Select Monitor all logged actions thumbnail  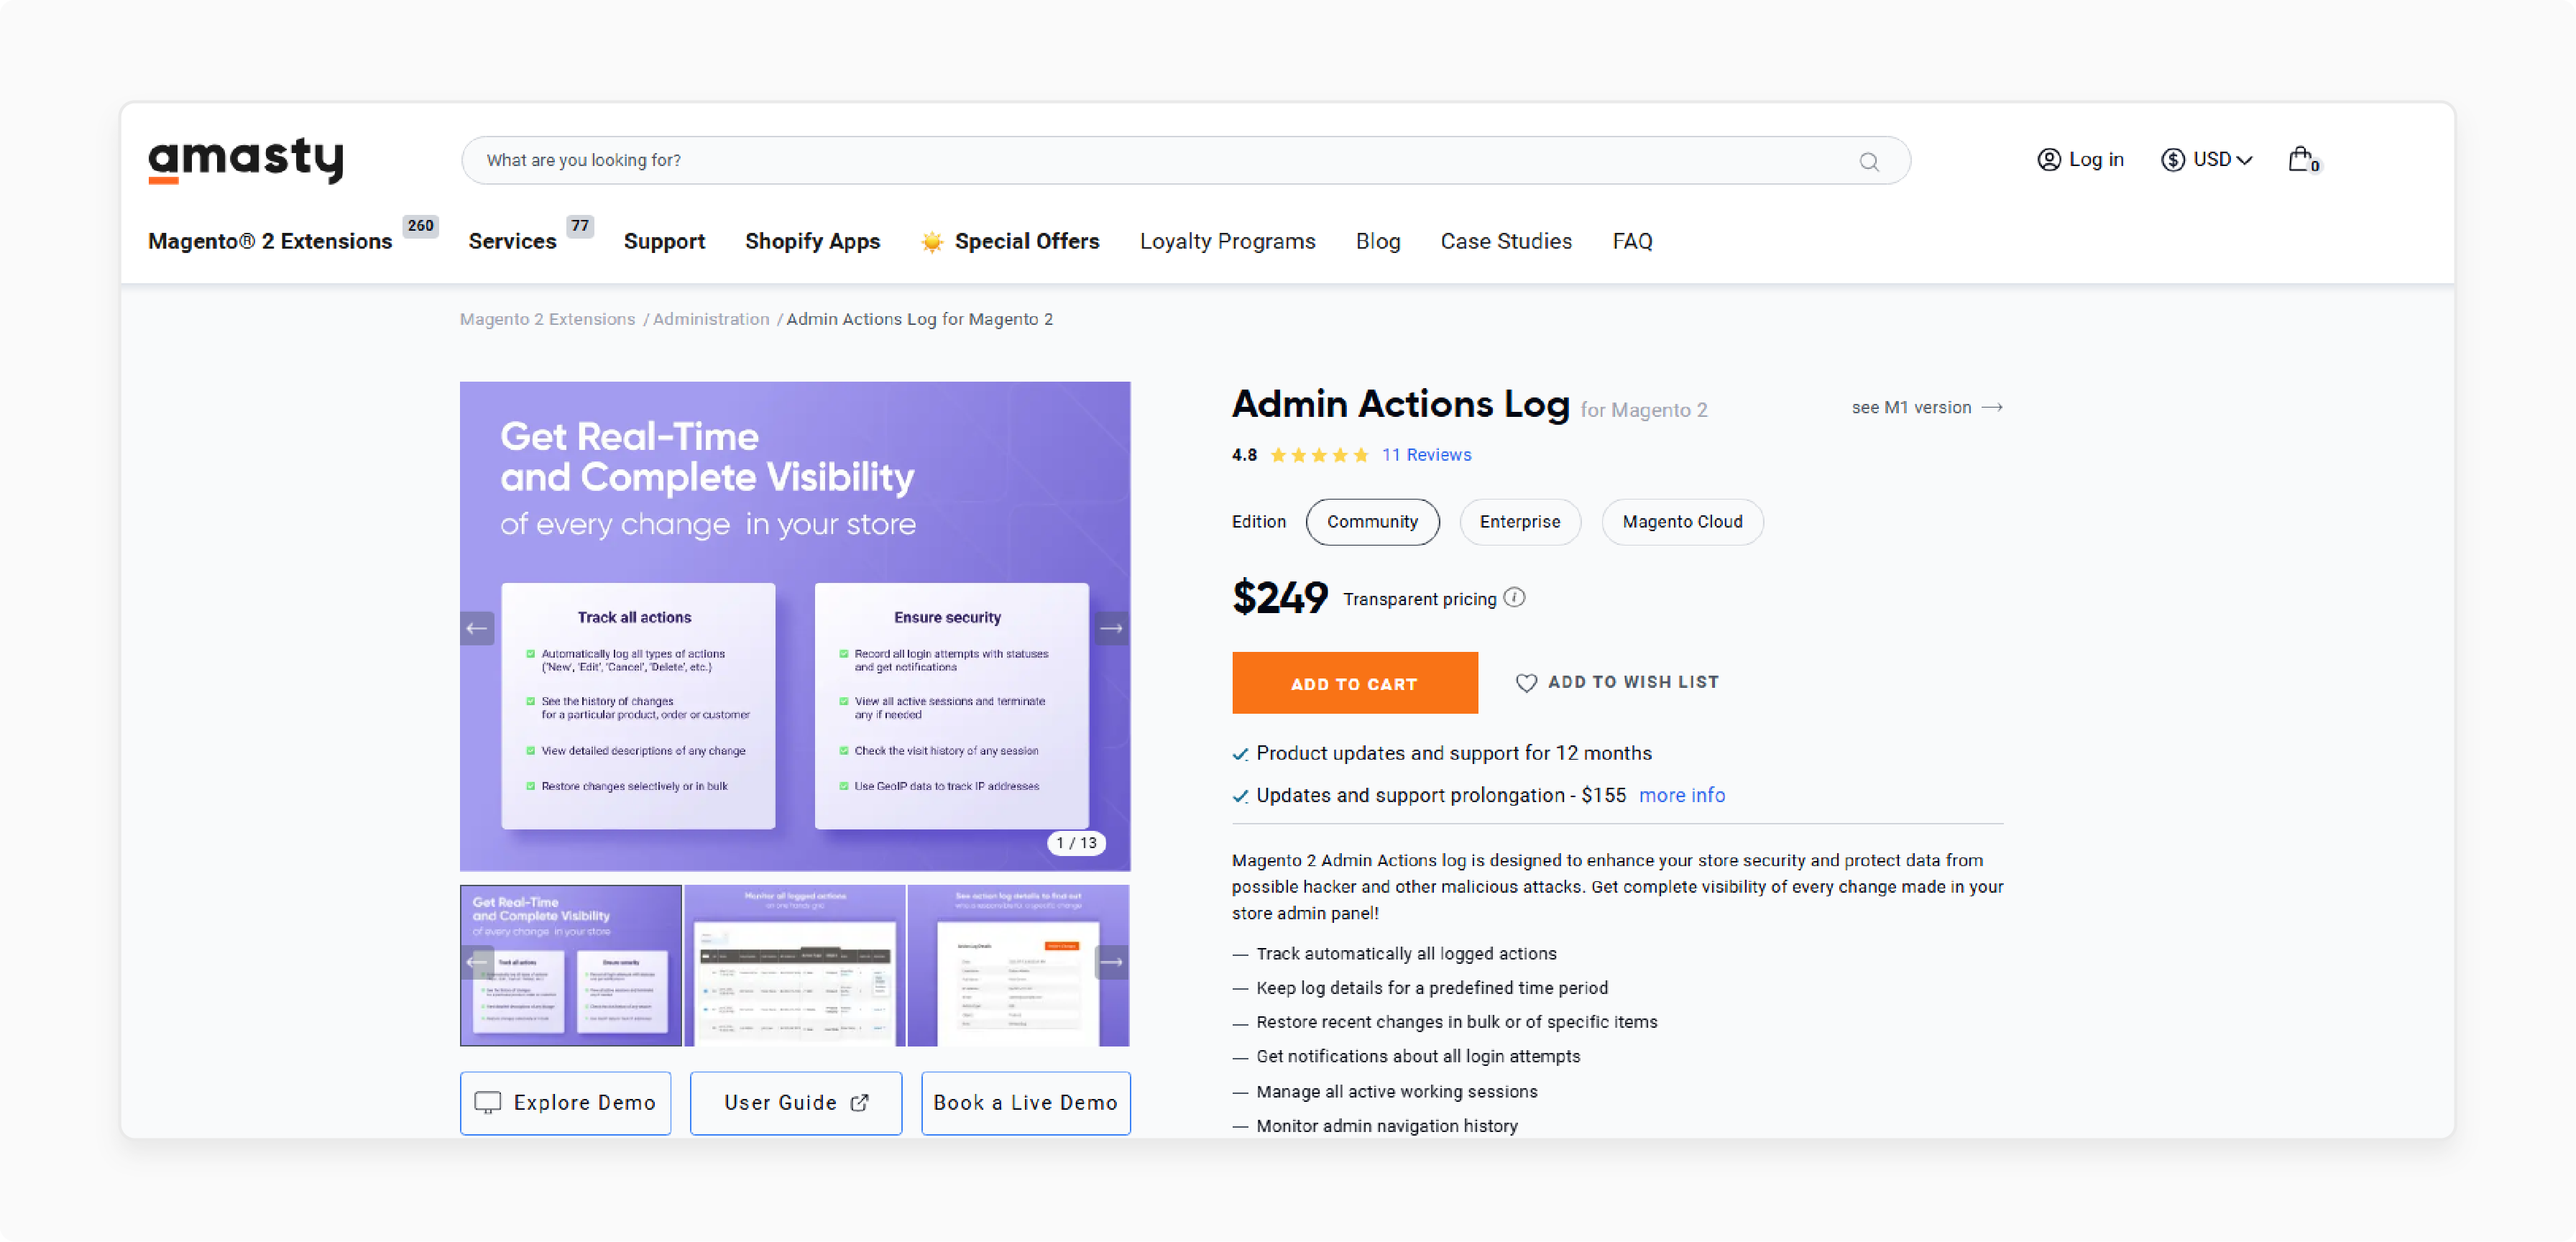coord(795,965)
